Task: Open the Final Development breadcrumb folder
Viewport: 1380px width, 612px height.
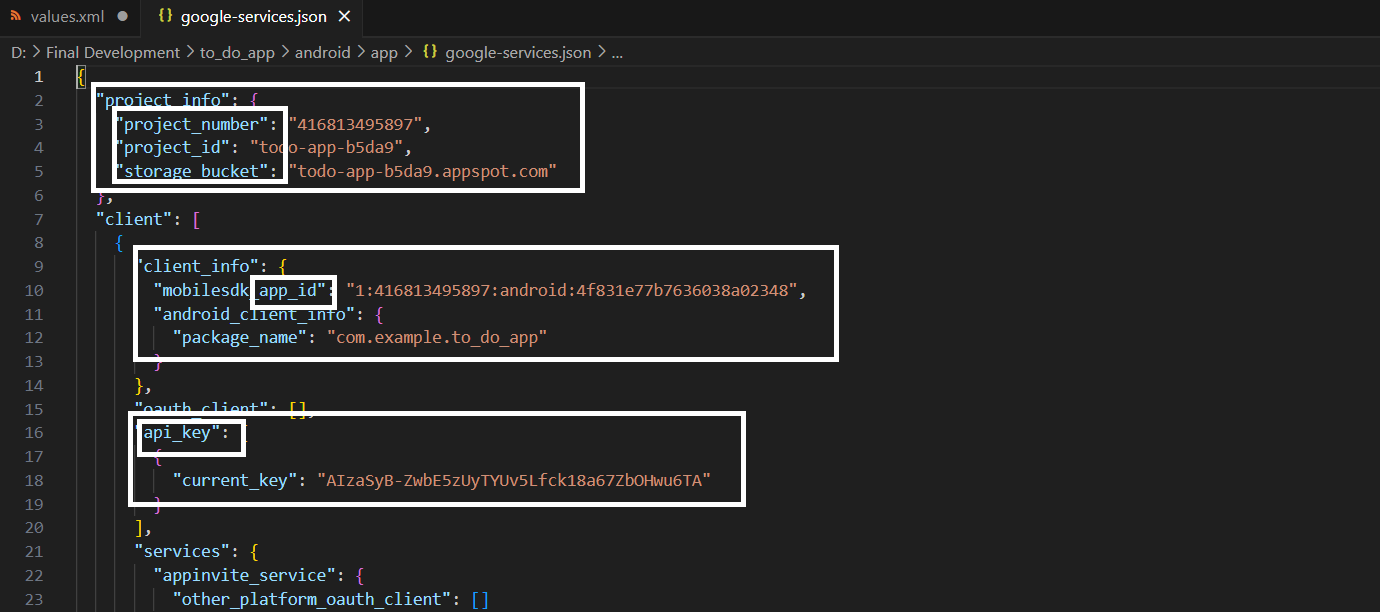Action: click(x=112, y=52)
